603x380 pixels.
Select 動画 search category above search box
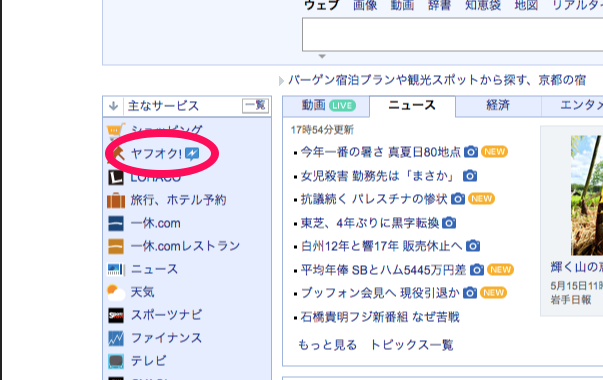point(402,5)
